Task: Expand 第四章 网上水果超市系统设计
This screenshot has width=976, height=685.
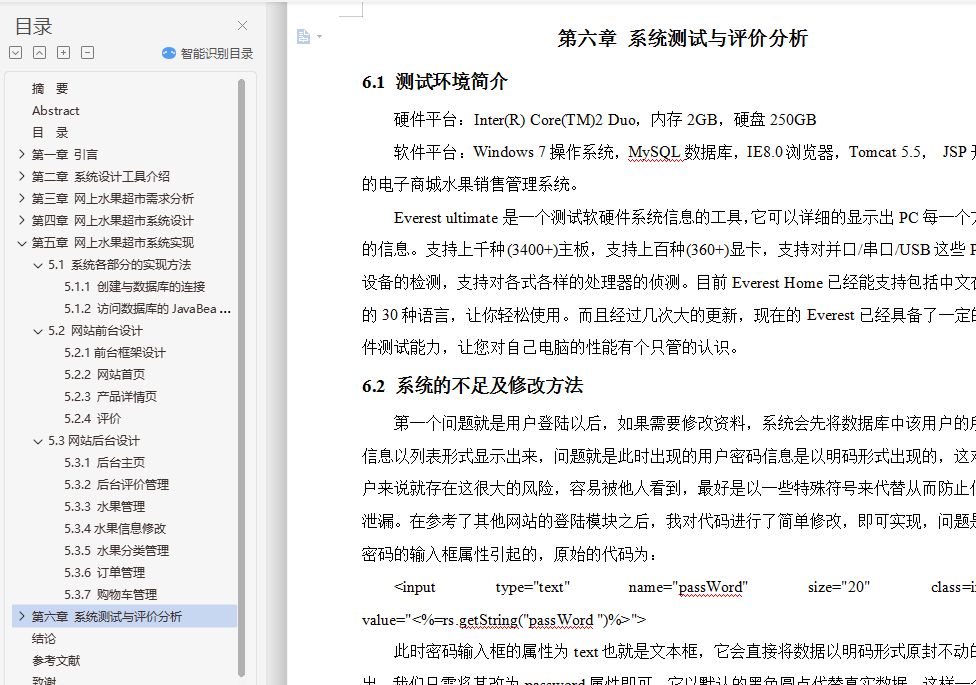Action: [x=22, y=220]
